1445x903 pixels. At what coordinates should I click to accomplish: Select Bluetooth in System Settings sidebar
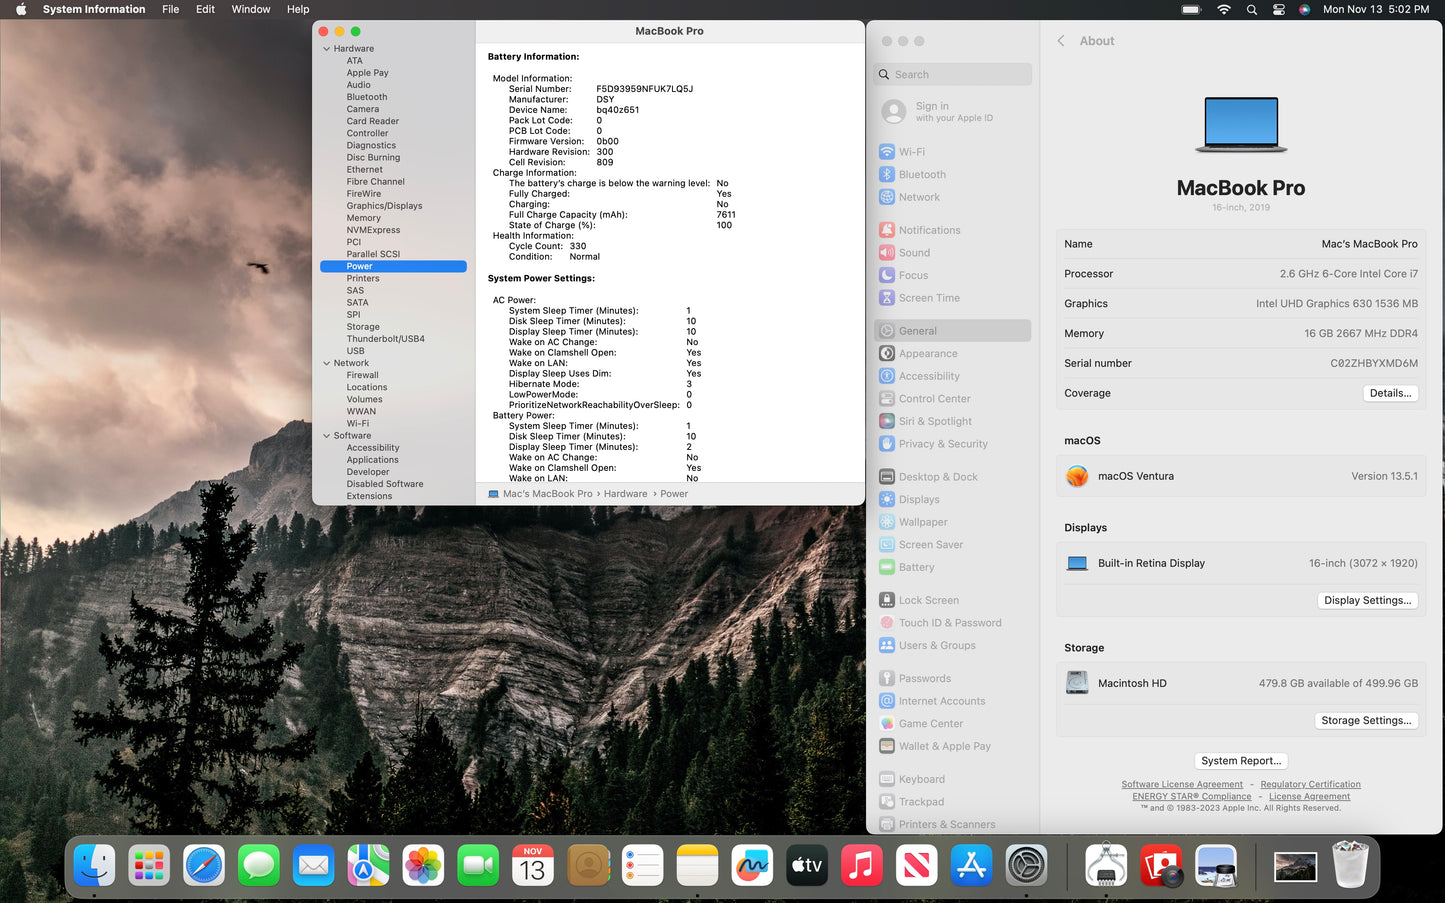tap(921, 175)
